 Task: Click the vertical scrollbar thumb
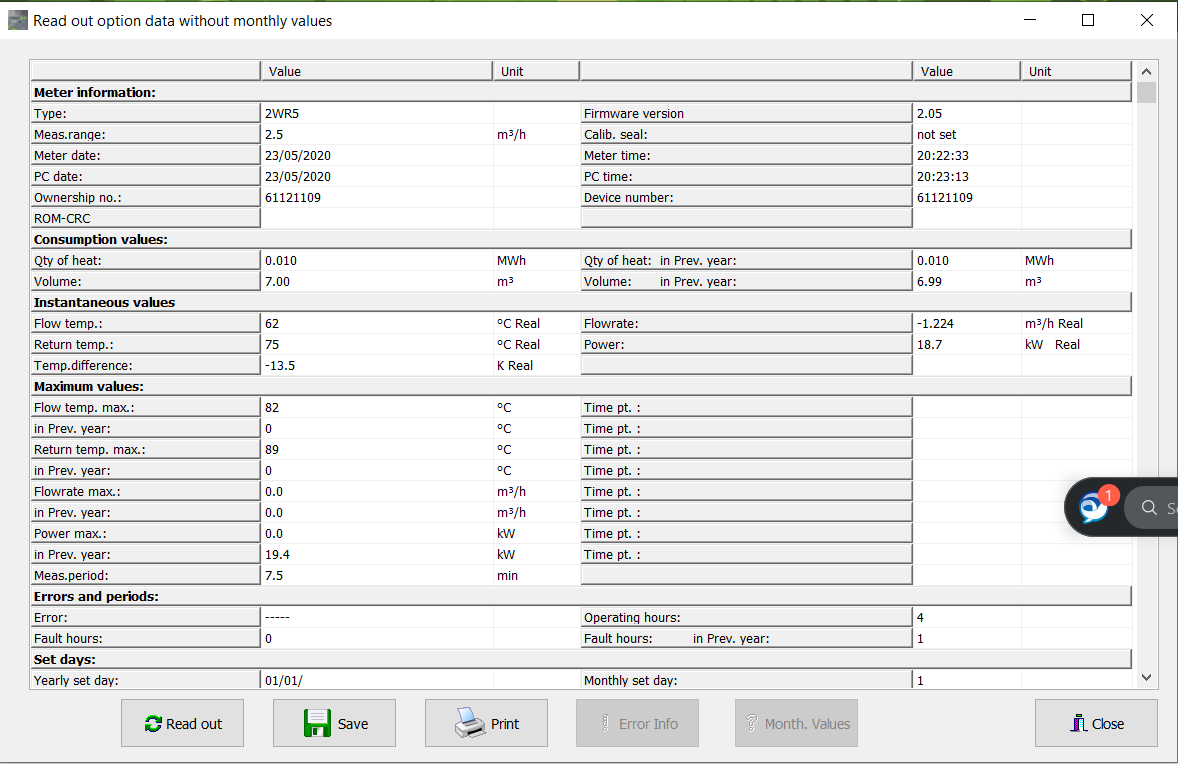(x=1146, y=93)
